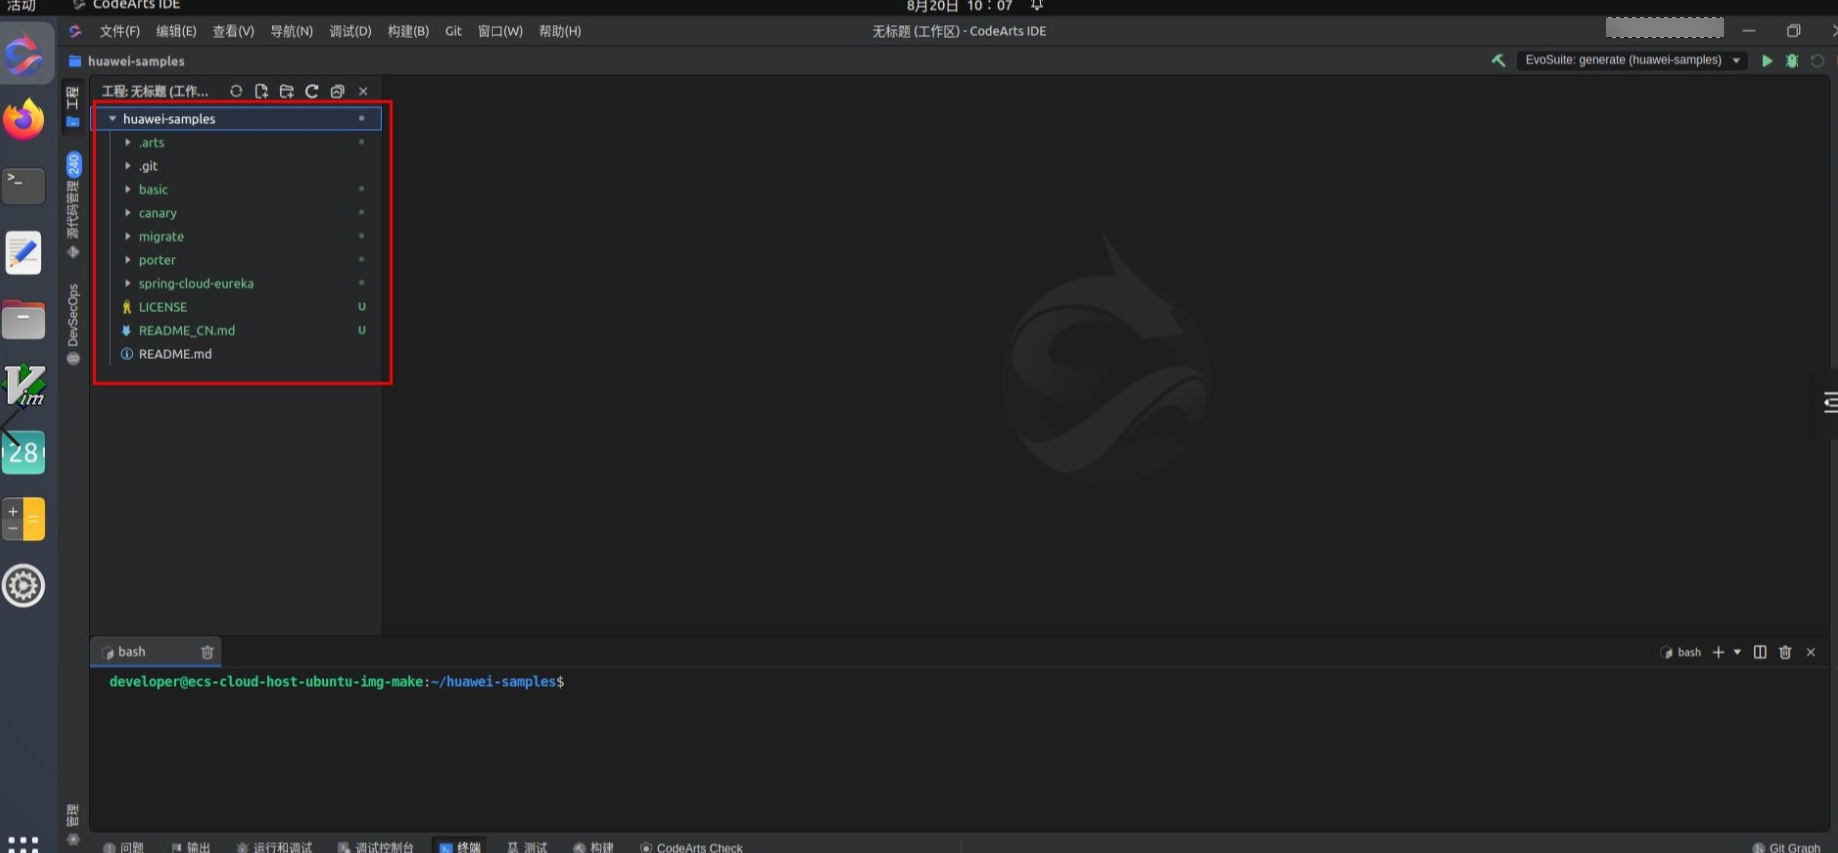Open the 运行和调试 panel tab

click(x=274, y=847)
